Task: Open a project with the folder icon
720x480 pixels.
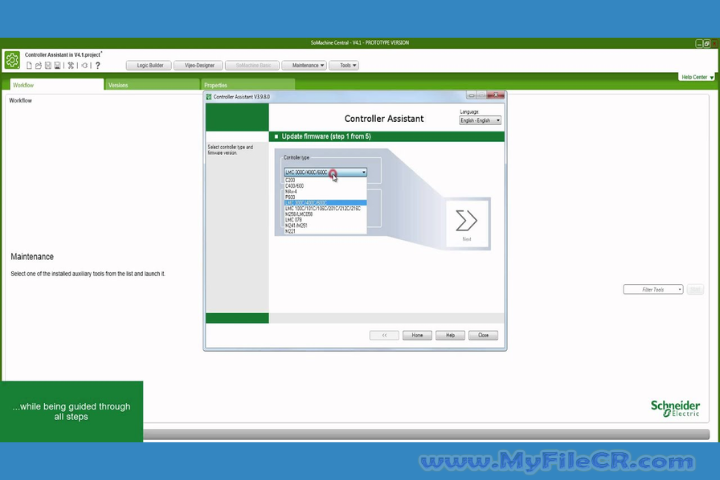Action: click(39, 66)
